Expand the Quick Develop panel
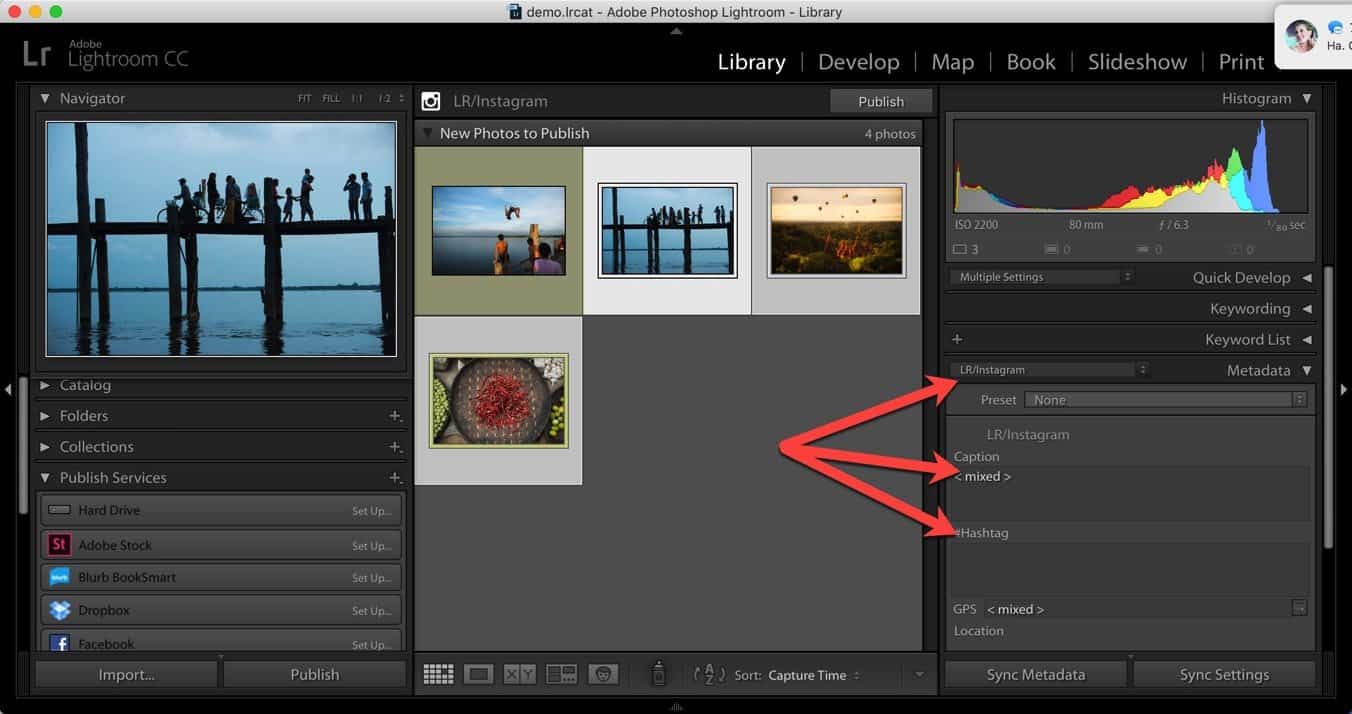The height and width of the screenshot is (714, 1352). click(x=1307, y=278)
